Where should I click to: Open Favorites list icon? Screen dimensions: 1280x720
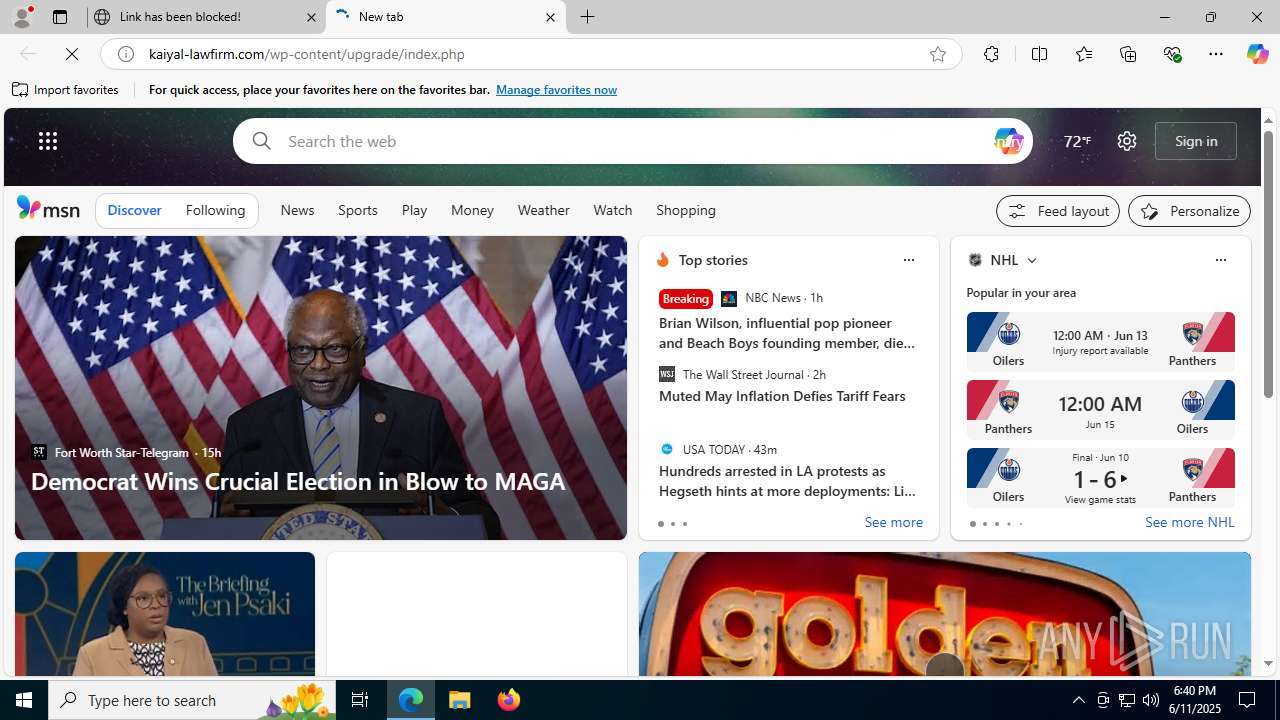point(1084,54)
